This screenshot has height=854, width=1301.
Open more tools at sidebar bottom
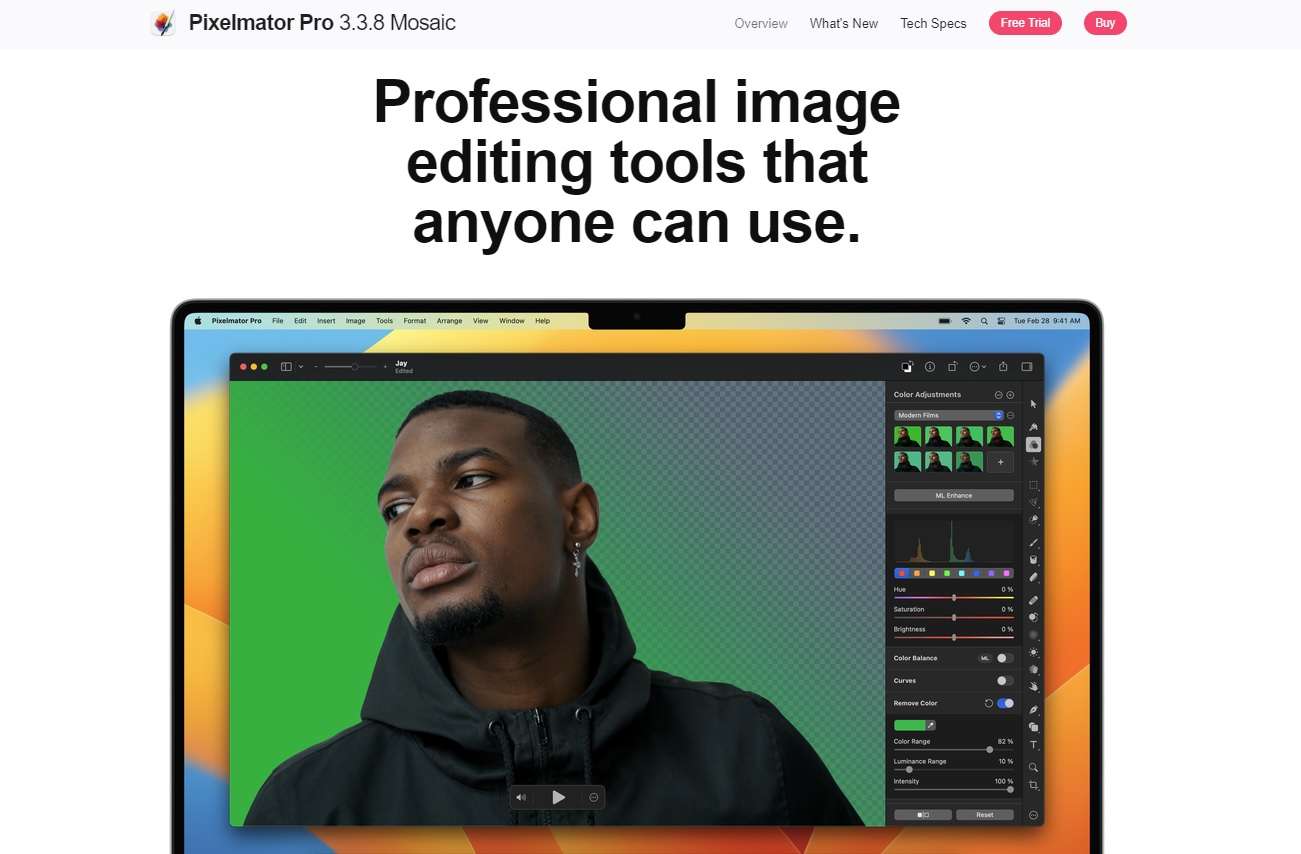point(1033,815)
